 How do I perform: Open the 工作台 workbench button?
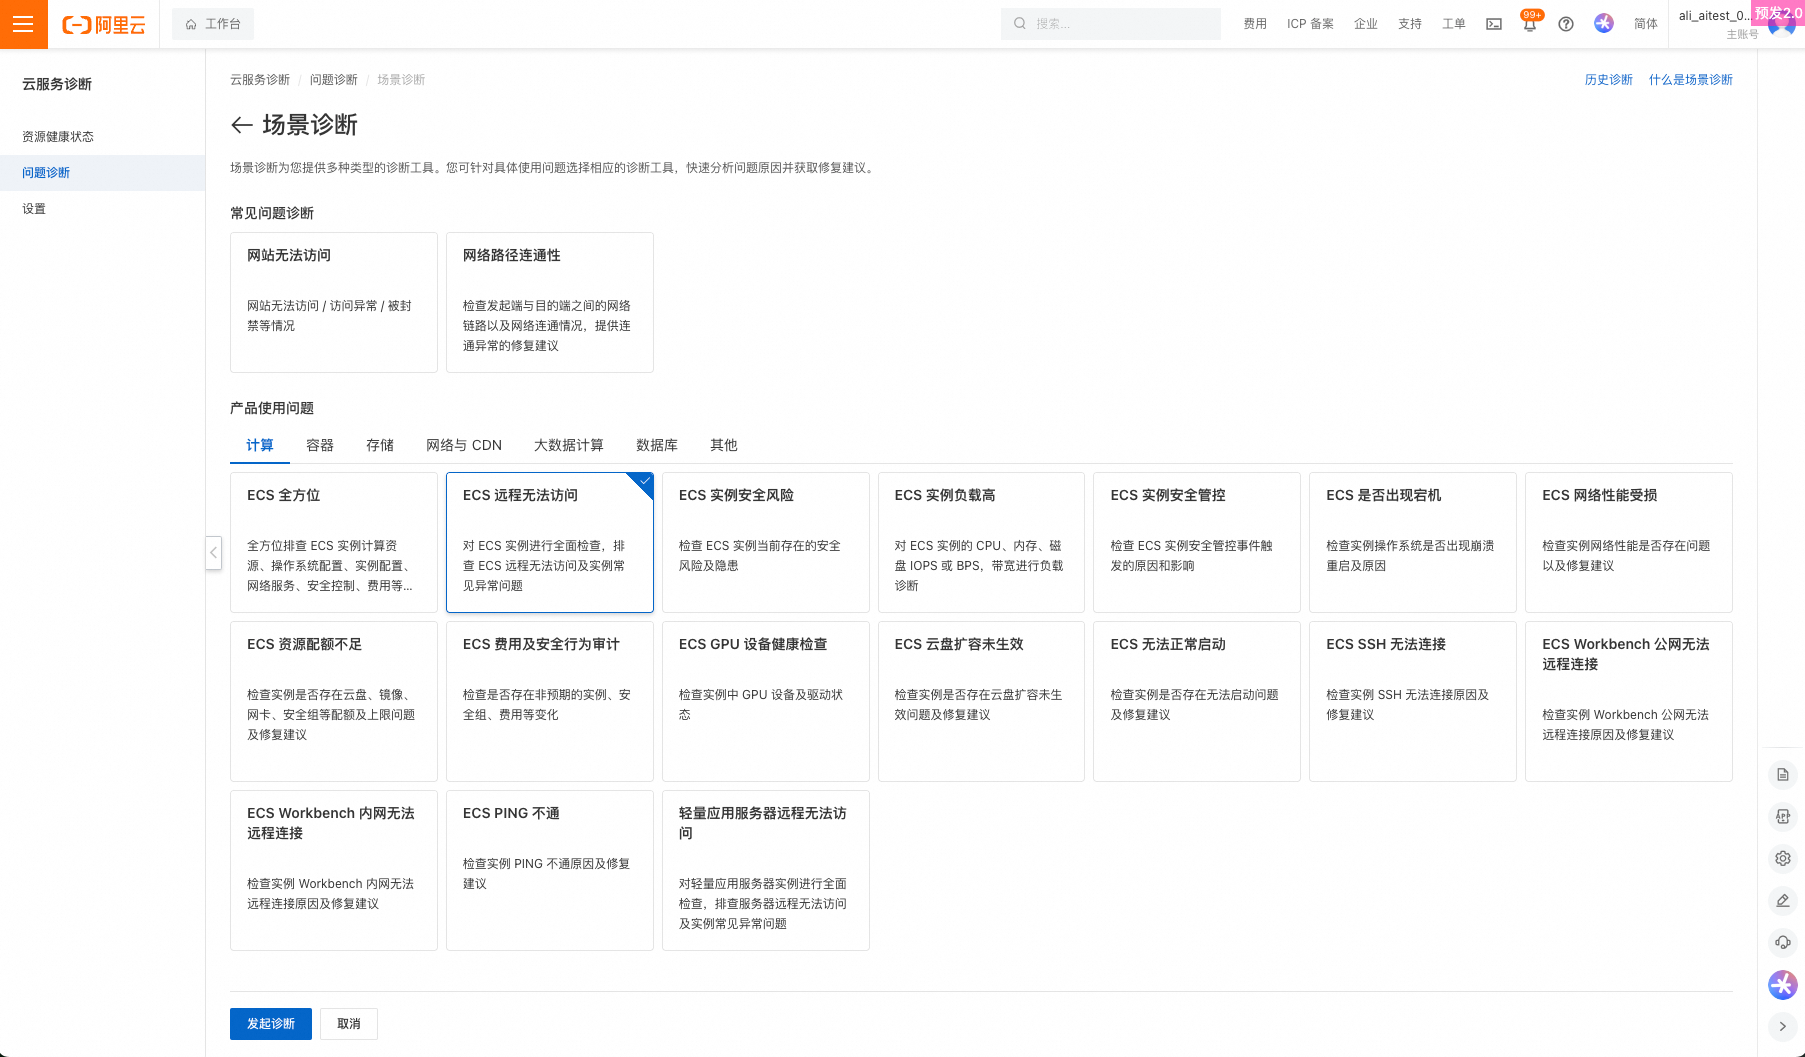tap(213, 24)
